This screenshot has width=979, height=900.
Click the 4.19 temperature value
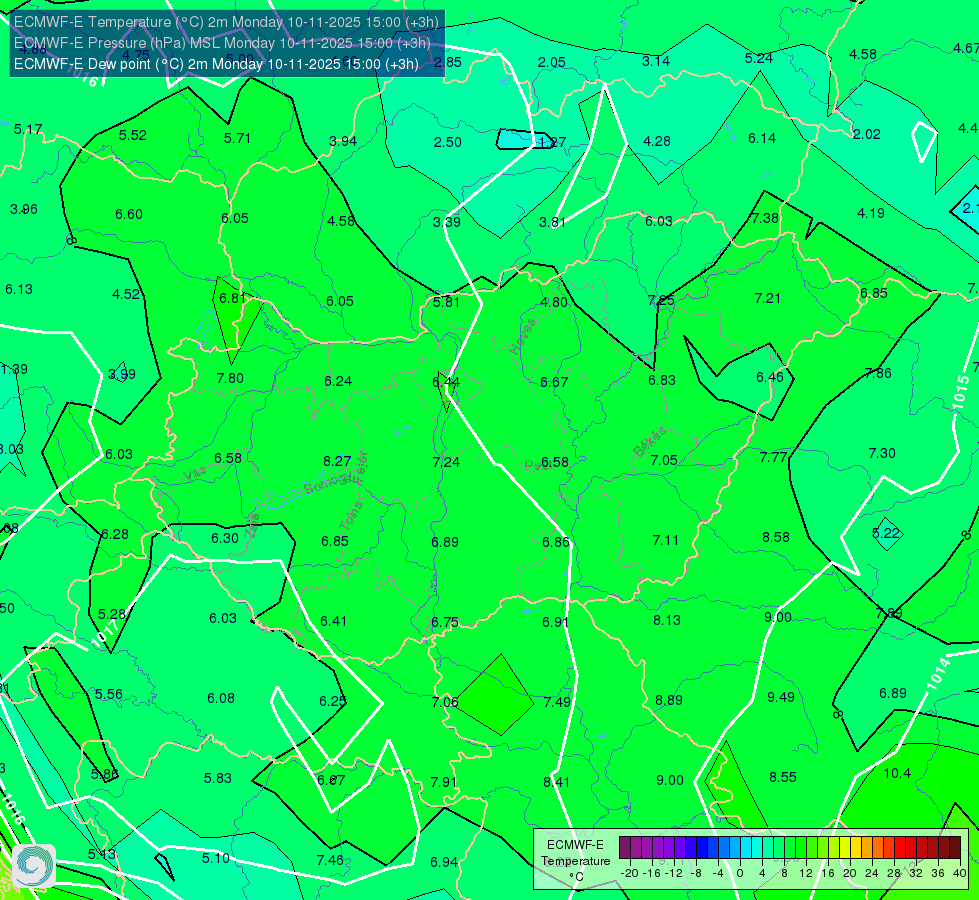(870, 213)
